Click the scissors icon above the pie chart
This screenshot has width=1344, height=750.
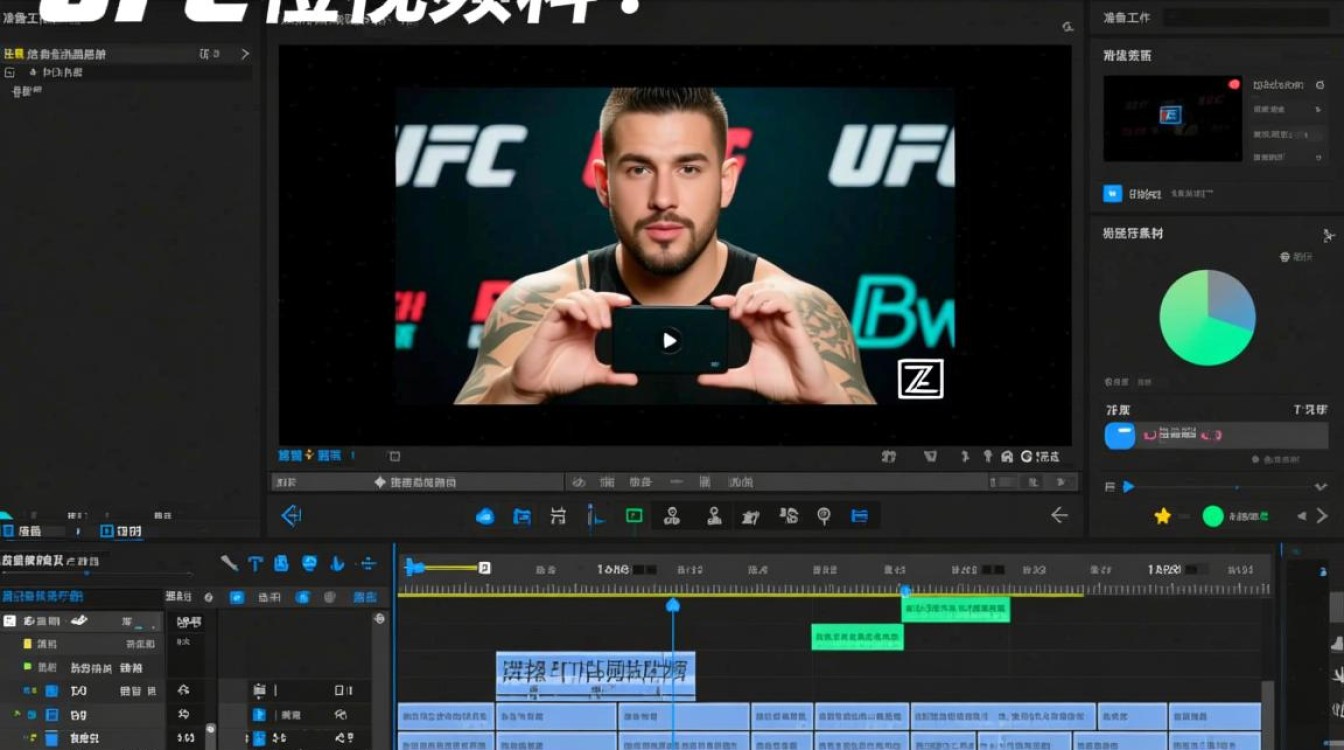click(x=1328, y=235)
